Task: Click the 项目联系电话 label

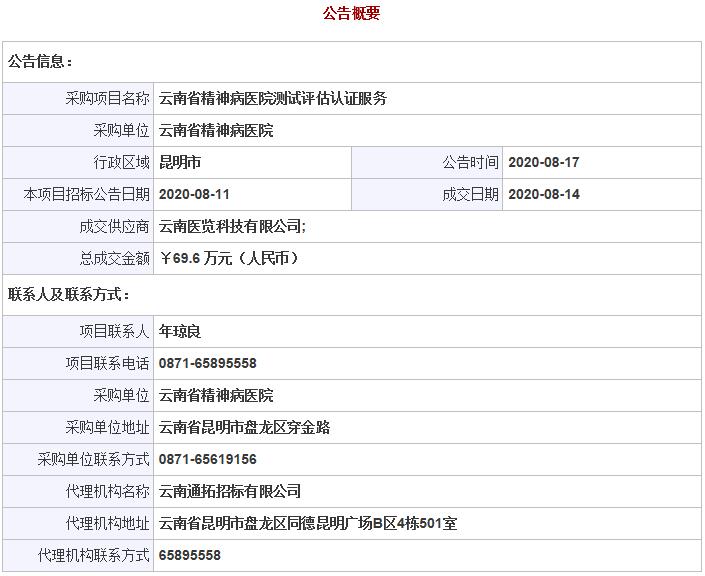Action: tap(107, 363)
